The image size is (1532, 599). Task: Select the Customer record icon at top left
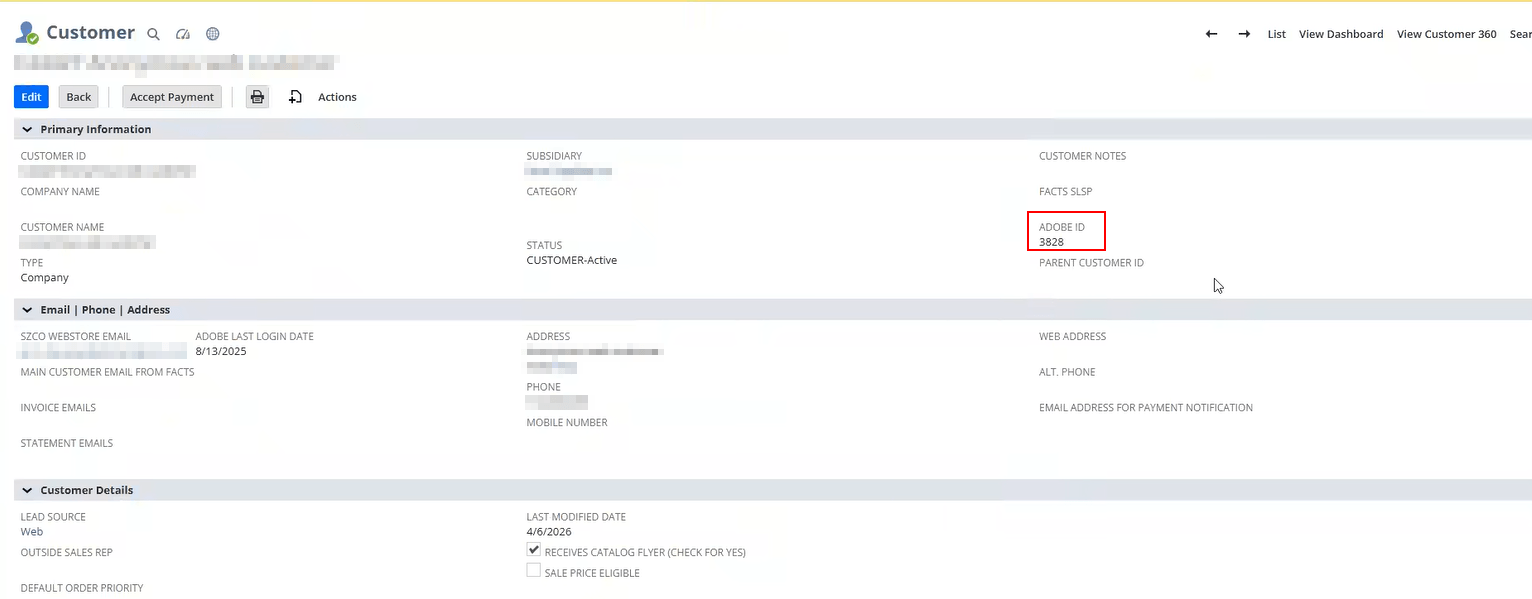25,31
